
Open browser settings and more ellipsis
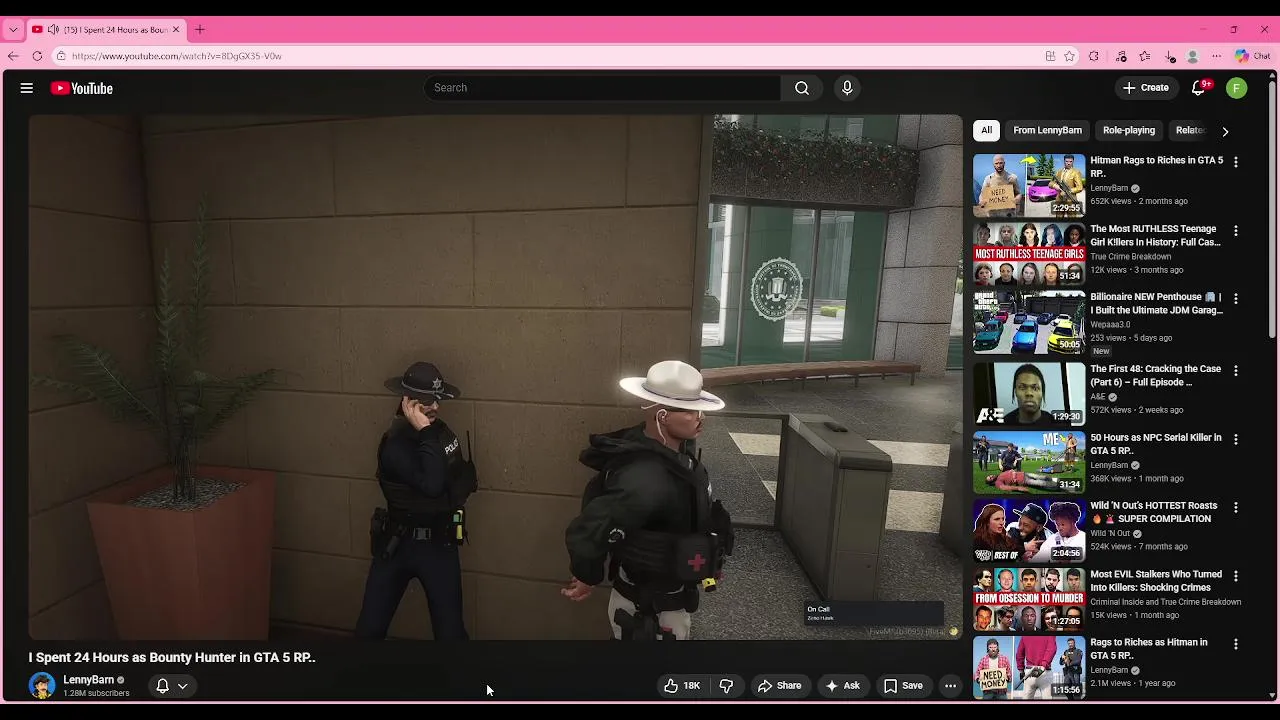(x=1217, y=56)
